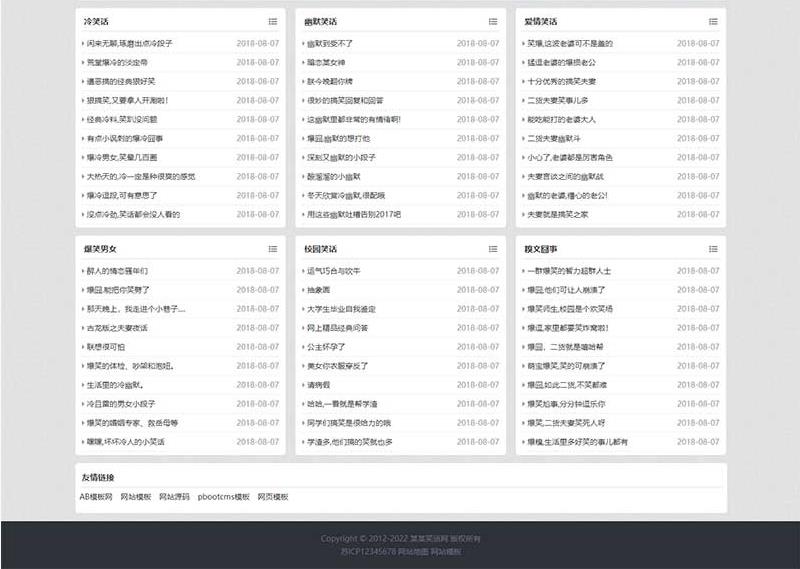Click the friend link AB模板网
Image resolution: width=800 pixels, height=569 pixels.
[96, 496]
